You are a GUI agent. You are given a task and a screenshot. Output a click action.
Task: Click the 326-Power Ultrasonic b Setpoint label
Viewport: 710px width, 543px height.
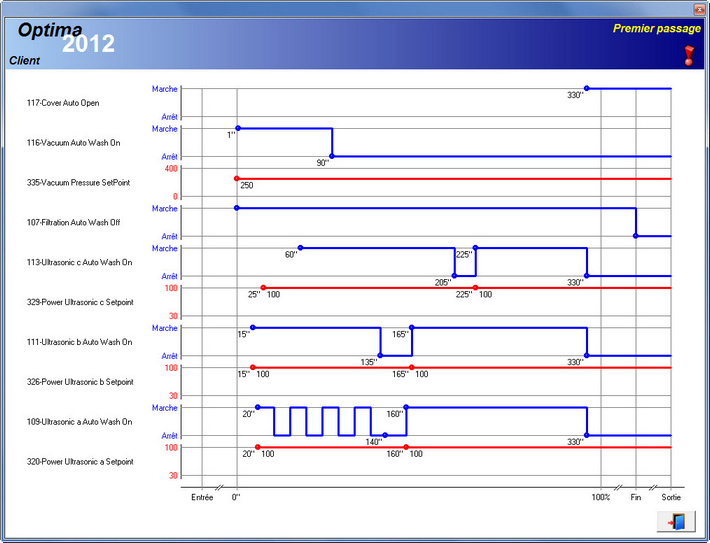80,382
